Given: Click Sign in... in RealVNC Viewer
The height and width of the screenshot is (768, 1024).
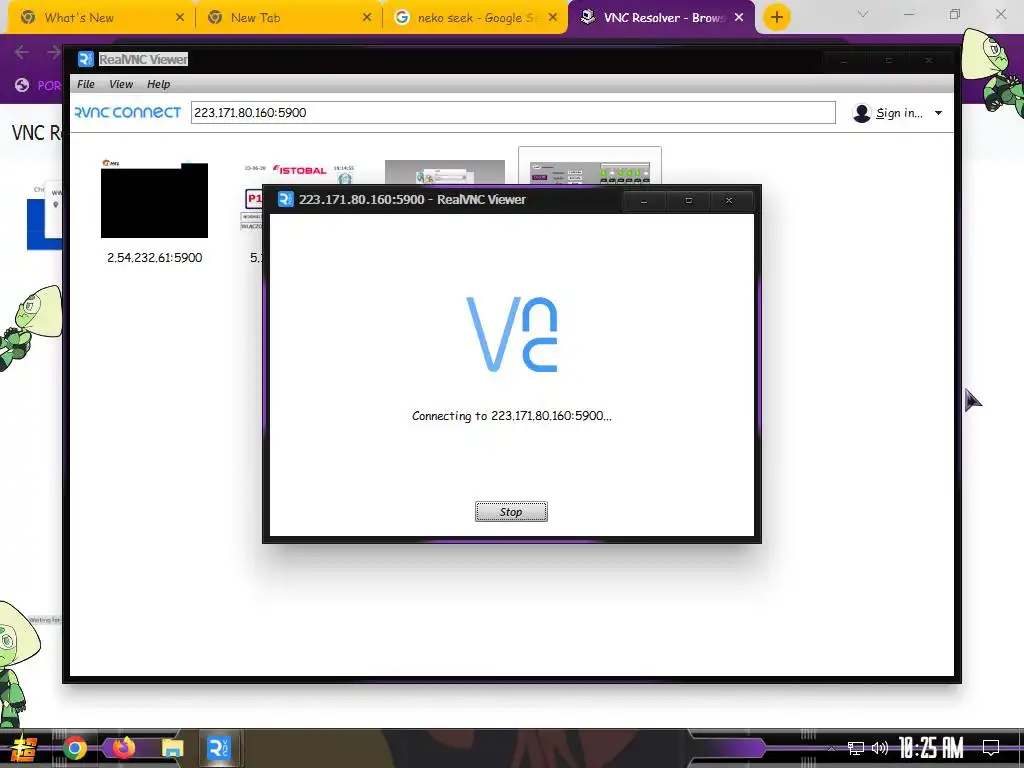Looking at the screenshot, I should click(x=899, y=113).
